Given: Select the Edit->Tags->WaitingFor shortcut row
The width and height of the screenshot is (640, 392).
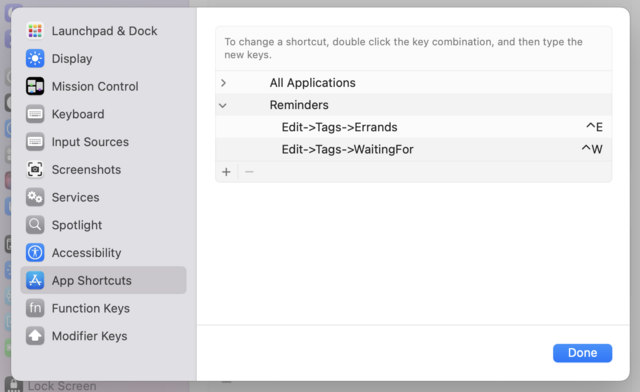Looking at the screenshot, I should (413, 149).
